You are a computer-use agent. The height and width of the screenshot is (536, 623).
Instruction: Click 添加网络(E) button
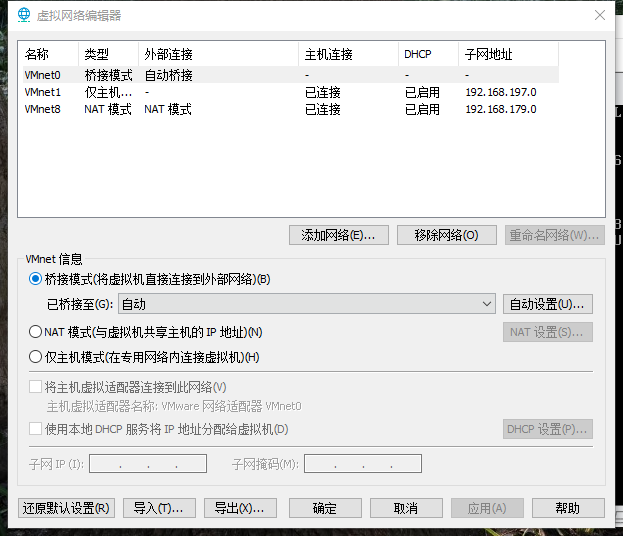(x=339, y=235)
